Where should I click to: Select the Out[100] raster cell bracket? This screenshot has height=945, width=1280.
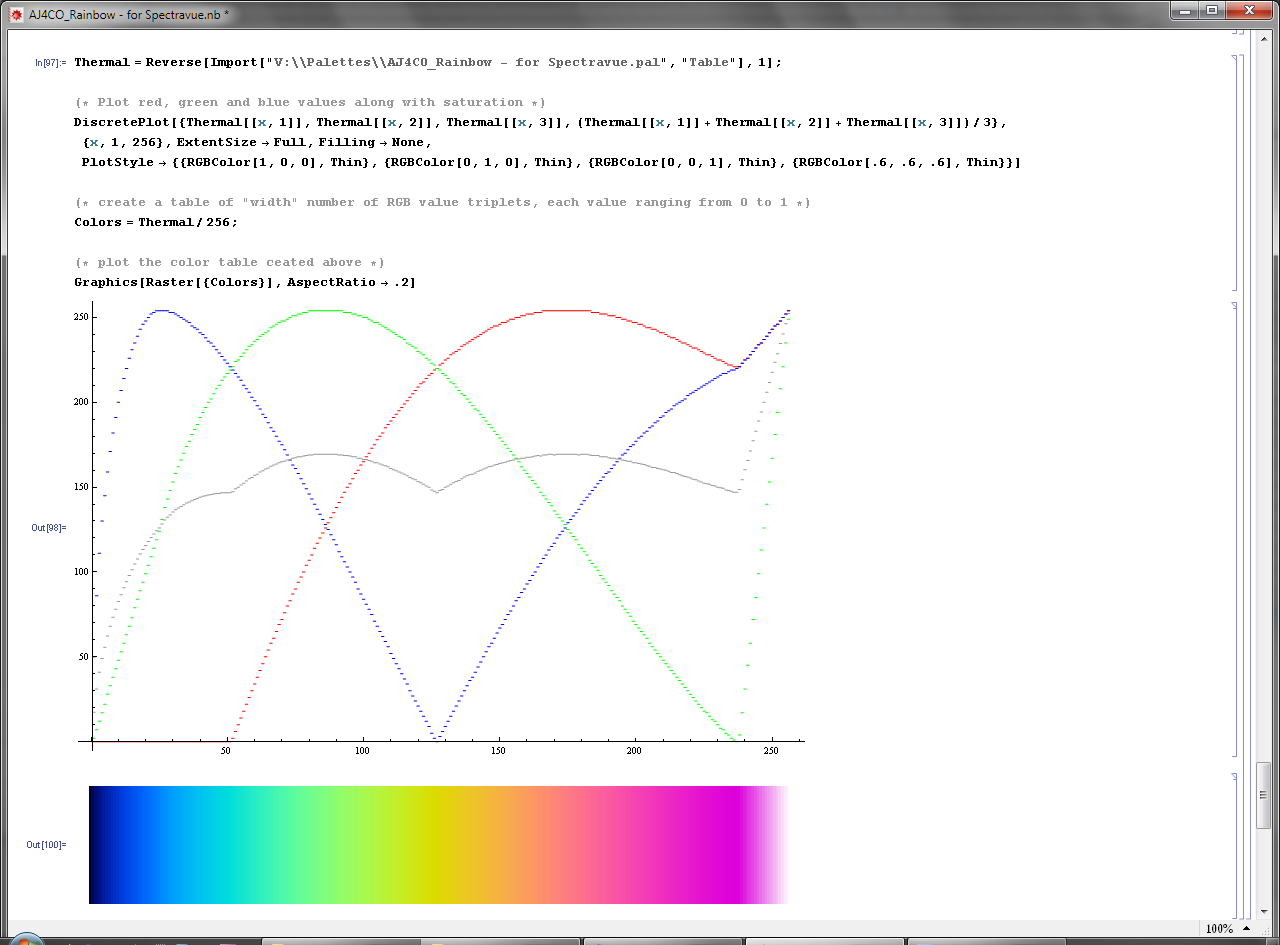1234,845
